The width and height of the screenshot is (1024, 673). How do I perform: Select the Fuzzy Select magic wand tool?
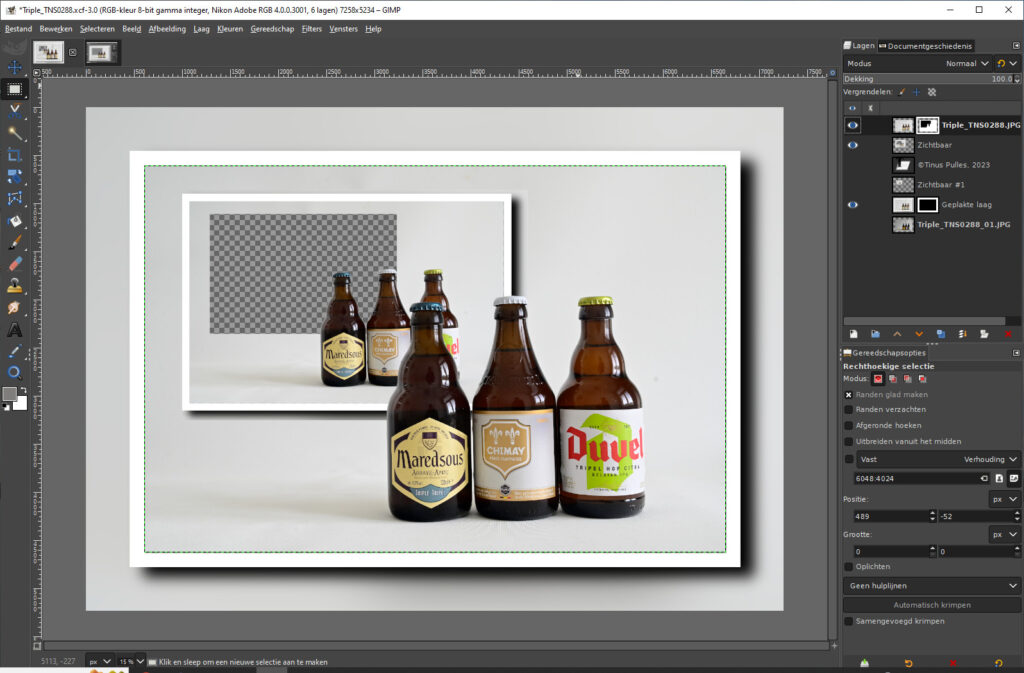[14, 133]
